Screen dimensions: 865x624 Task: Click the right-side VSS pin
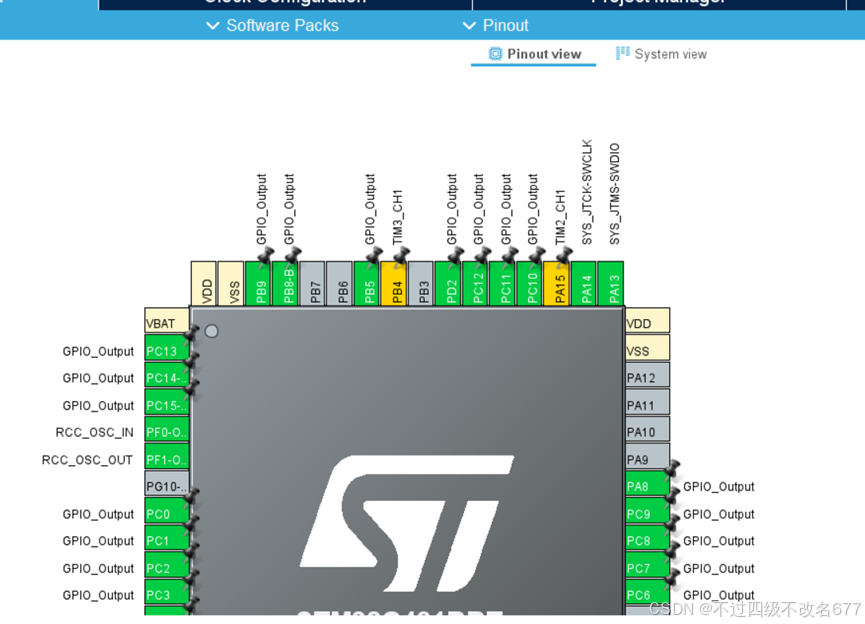click(648, 348)
